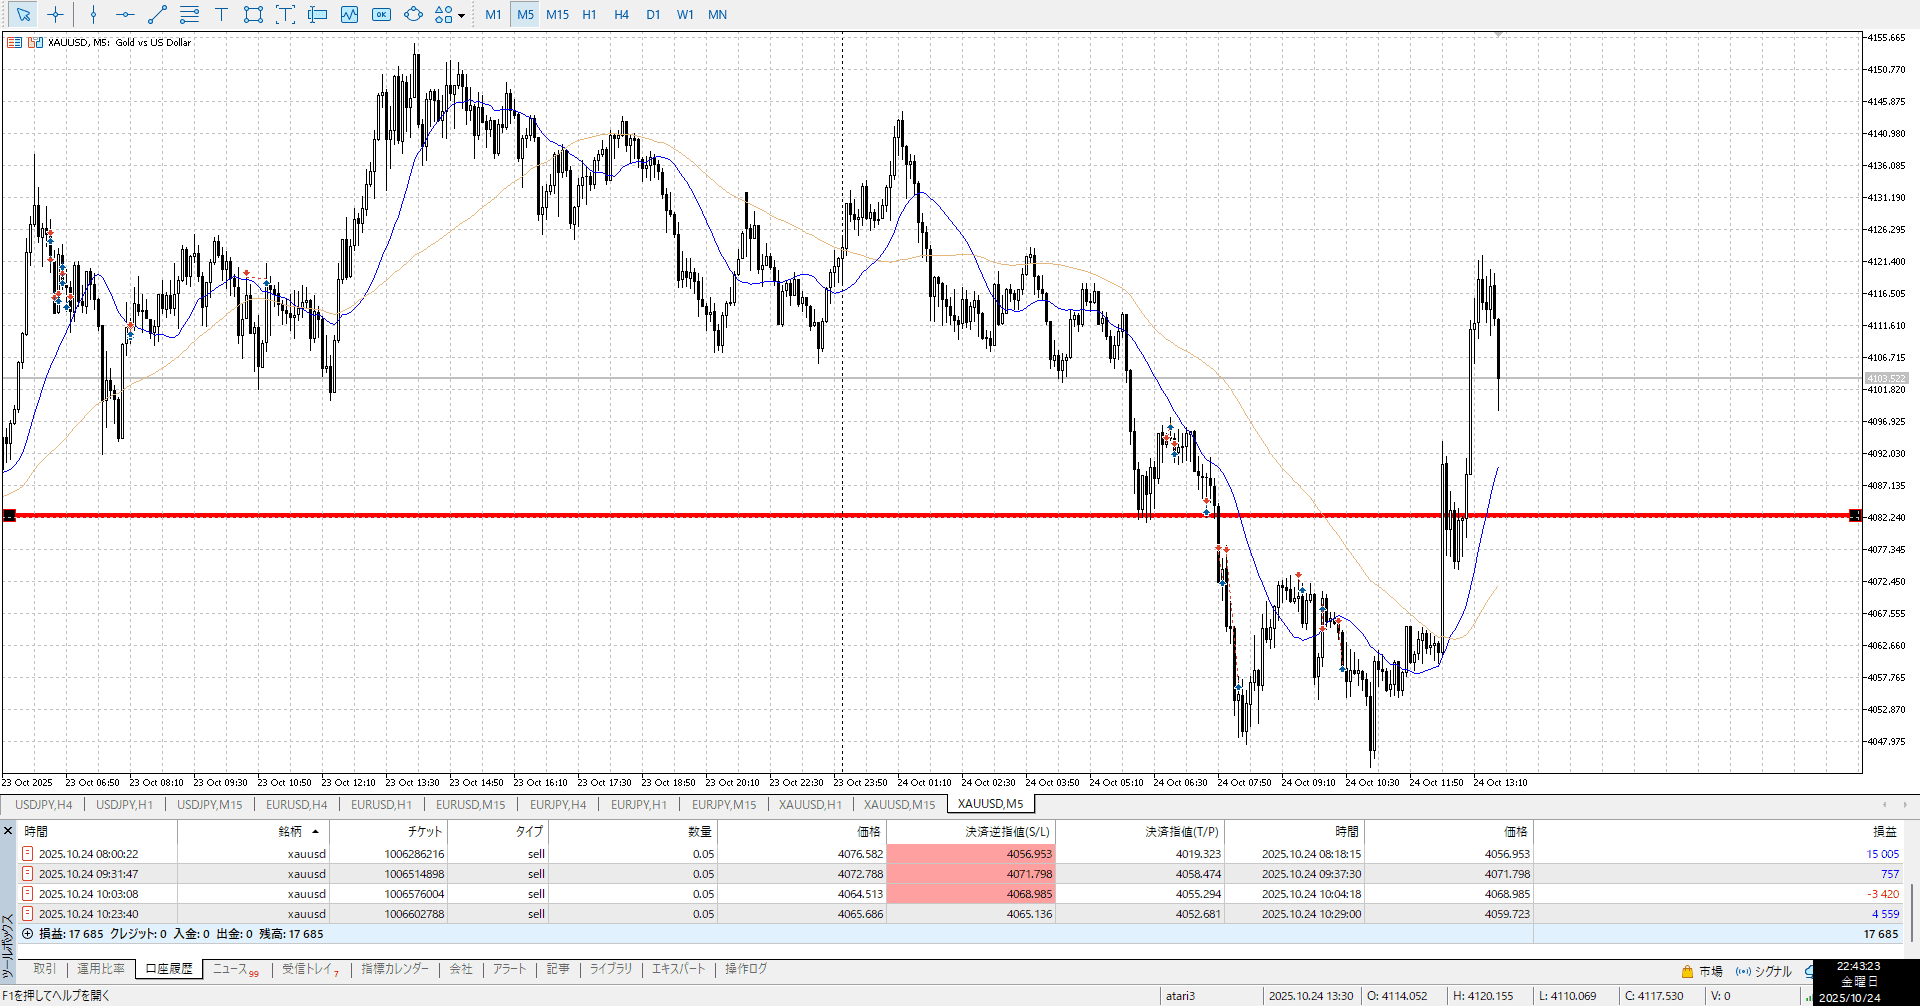Screen dimensions: 1920x1006
Task: Enable the D1 daily timeframe
Action: click(653, 15)
